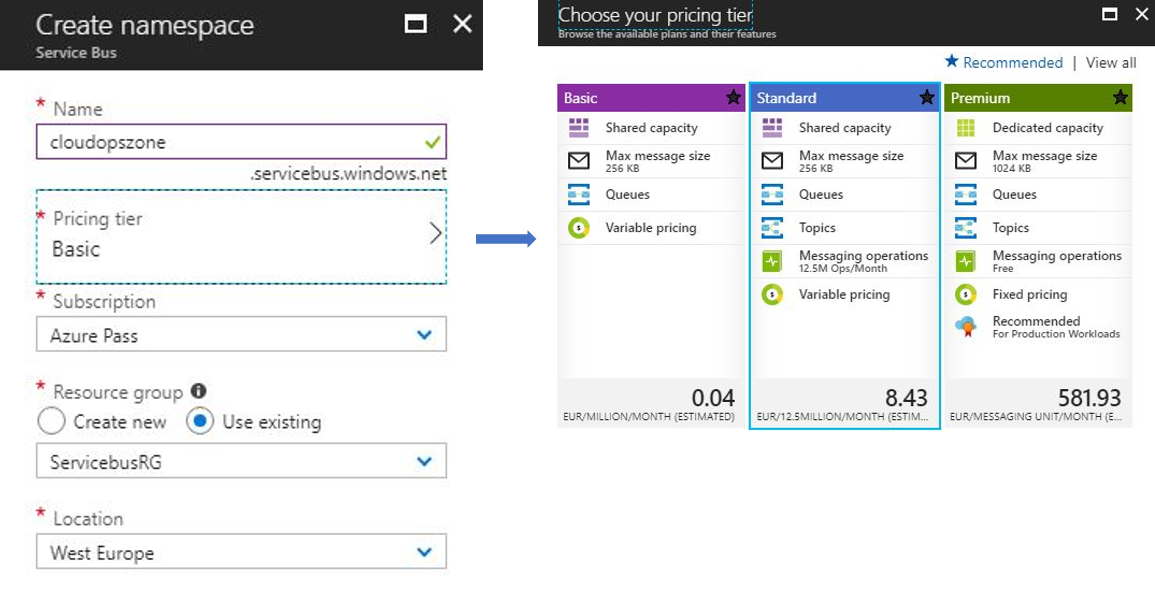Expand the Pricing tier chevron
This screenshot has width=1155, height=591.
(x=435, y=234)
